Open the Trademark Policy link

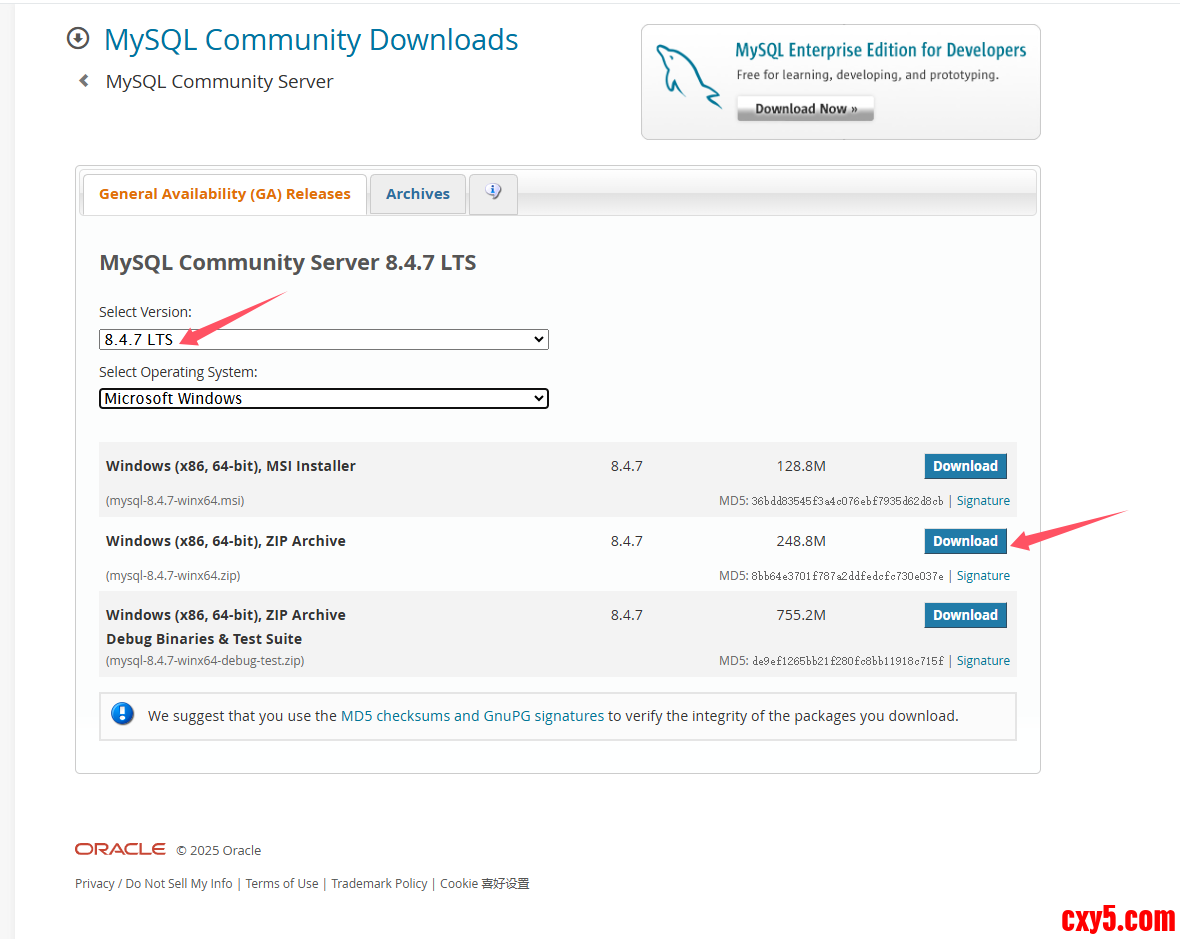[x=379, y=883]
